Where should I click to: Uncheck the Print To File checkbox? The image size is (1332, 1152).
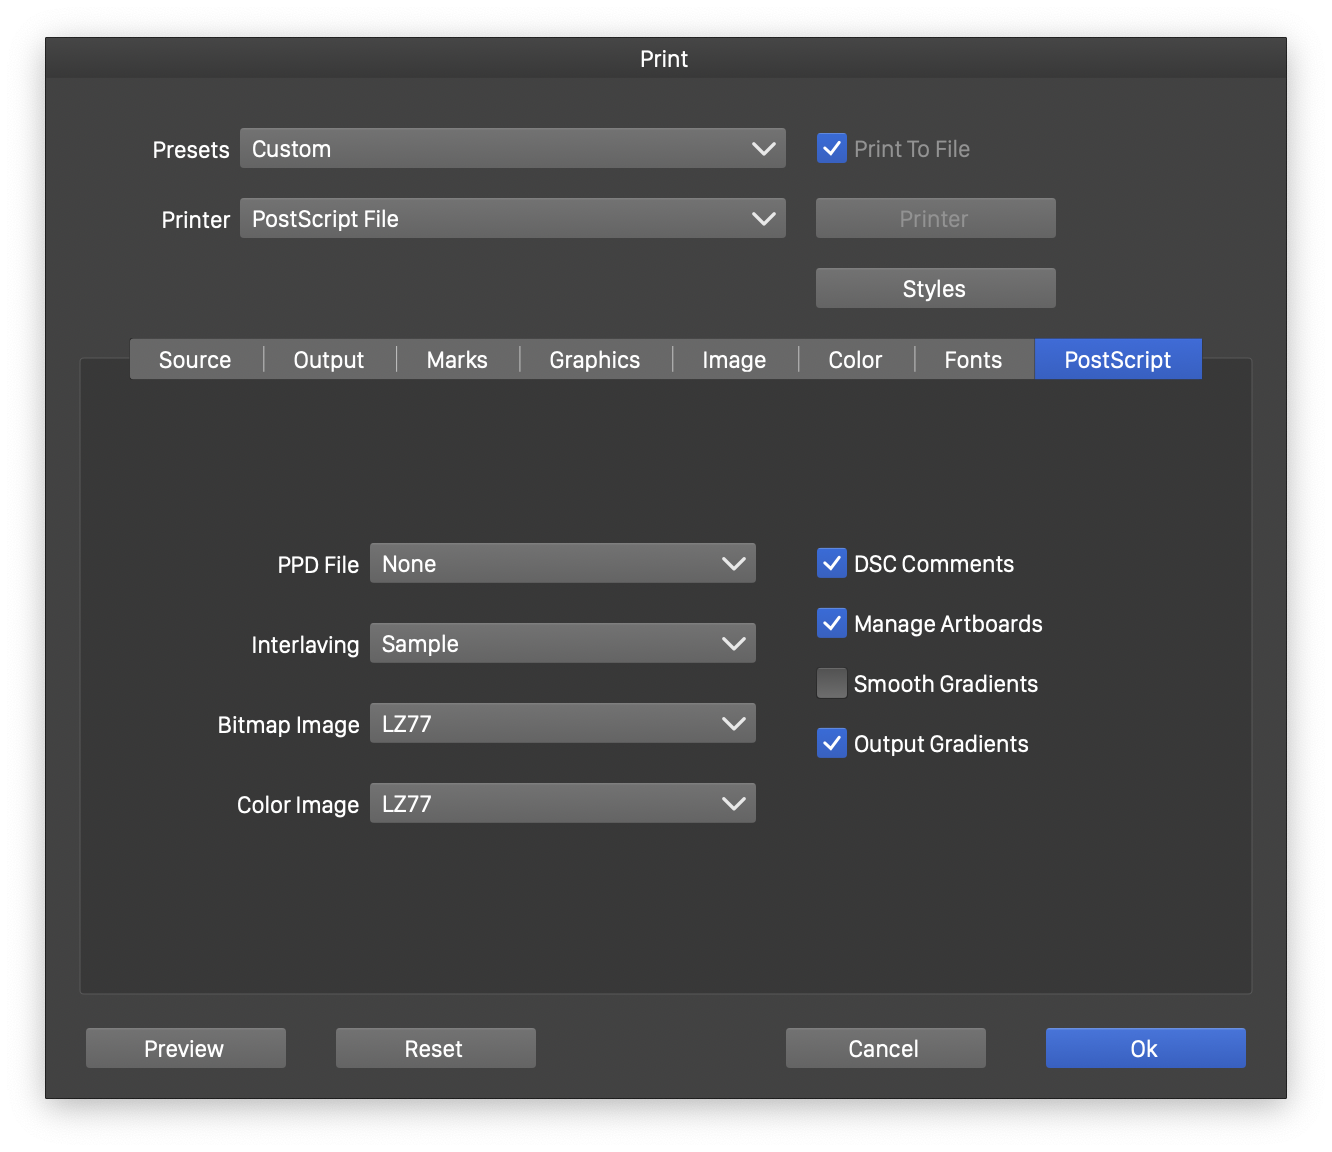coord(832,149)
